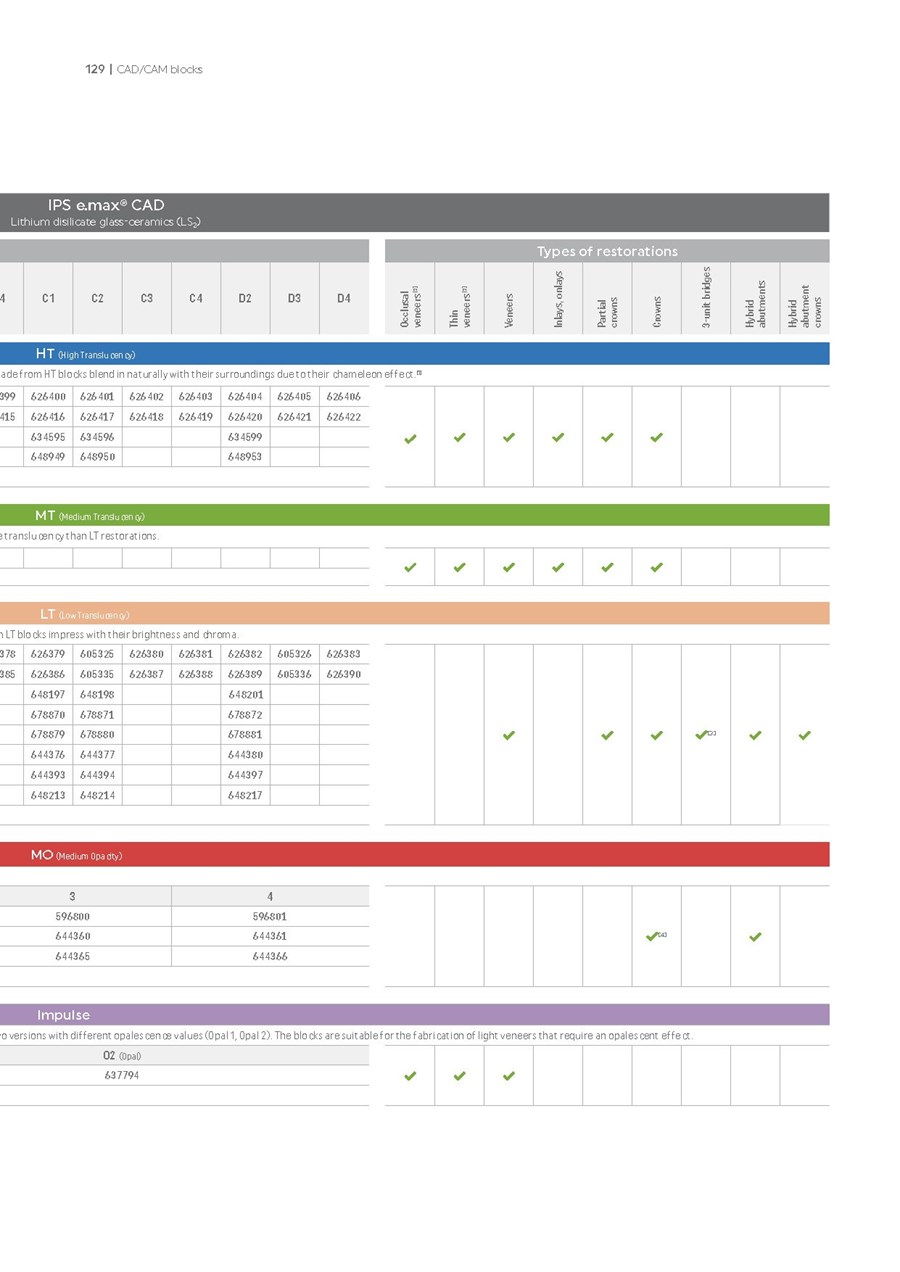Click the HT row Crowns checkmark

[656, 437]
